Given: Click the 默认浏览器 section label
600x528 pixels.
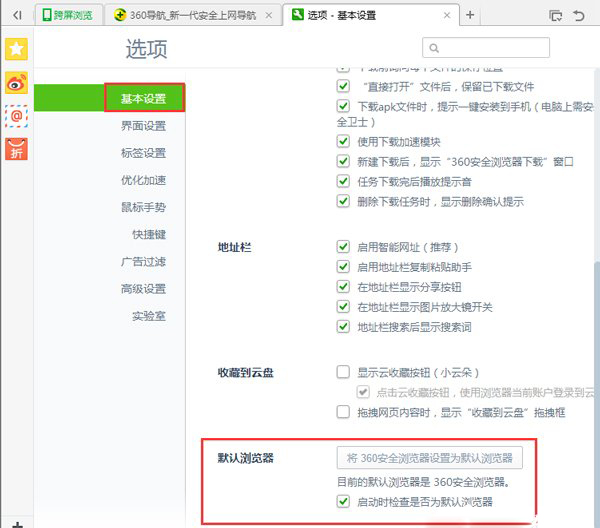Looking at the screenshot, I should 245,458.
